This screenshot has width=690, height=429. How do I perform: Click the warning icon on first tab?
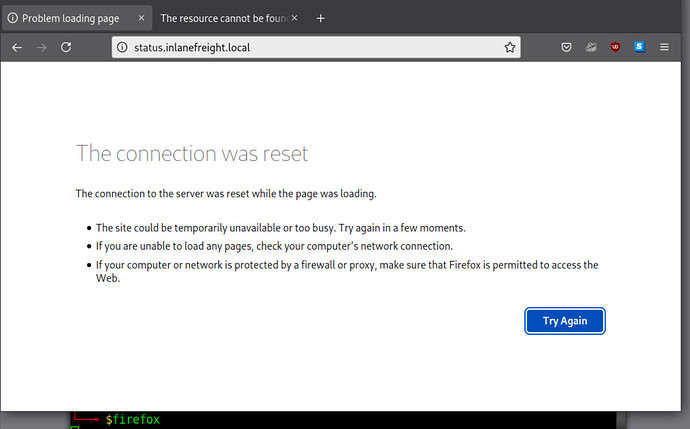12,18
